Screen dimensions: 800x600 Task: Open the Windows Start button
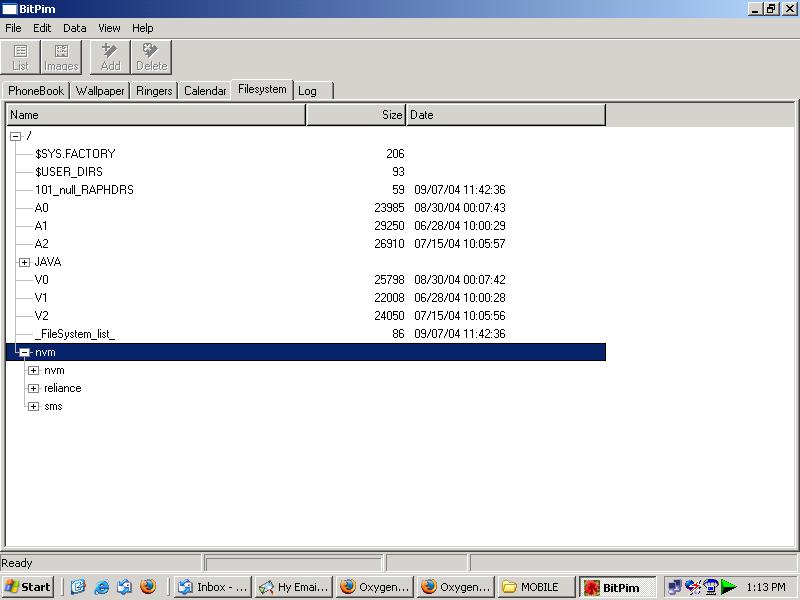[28, 587]
